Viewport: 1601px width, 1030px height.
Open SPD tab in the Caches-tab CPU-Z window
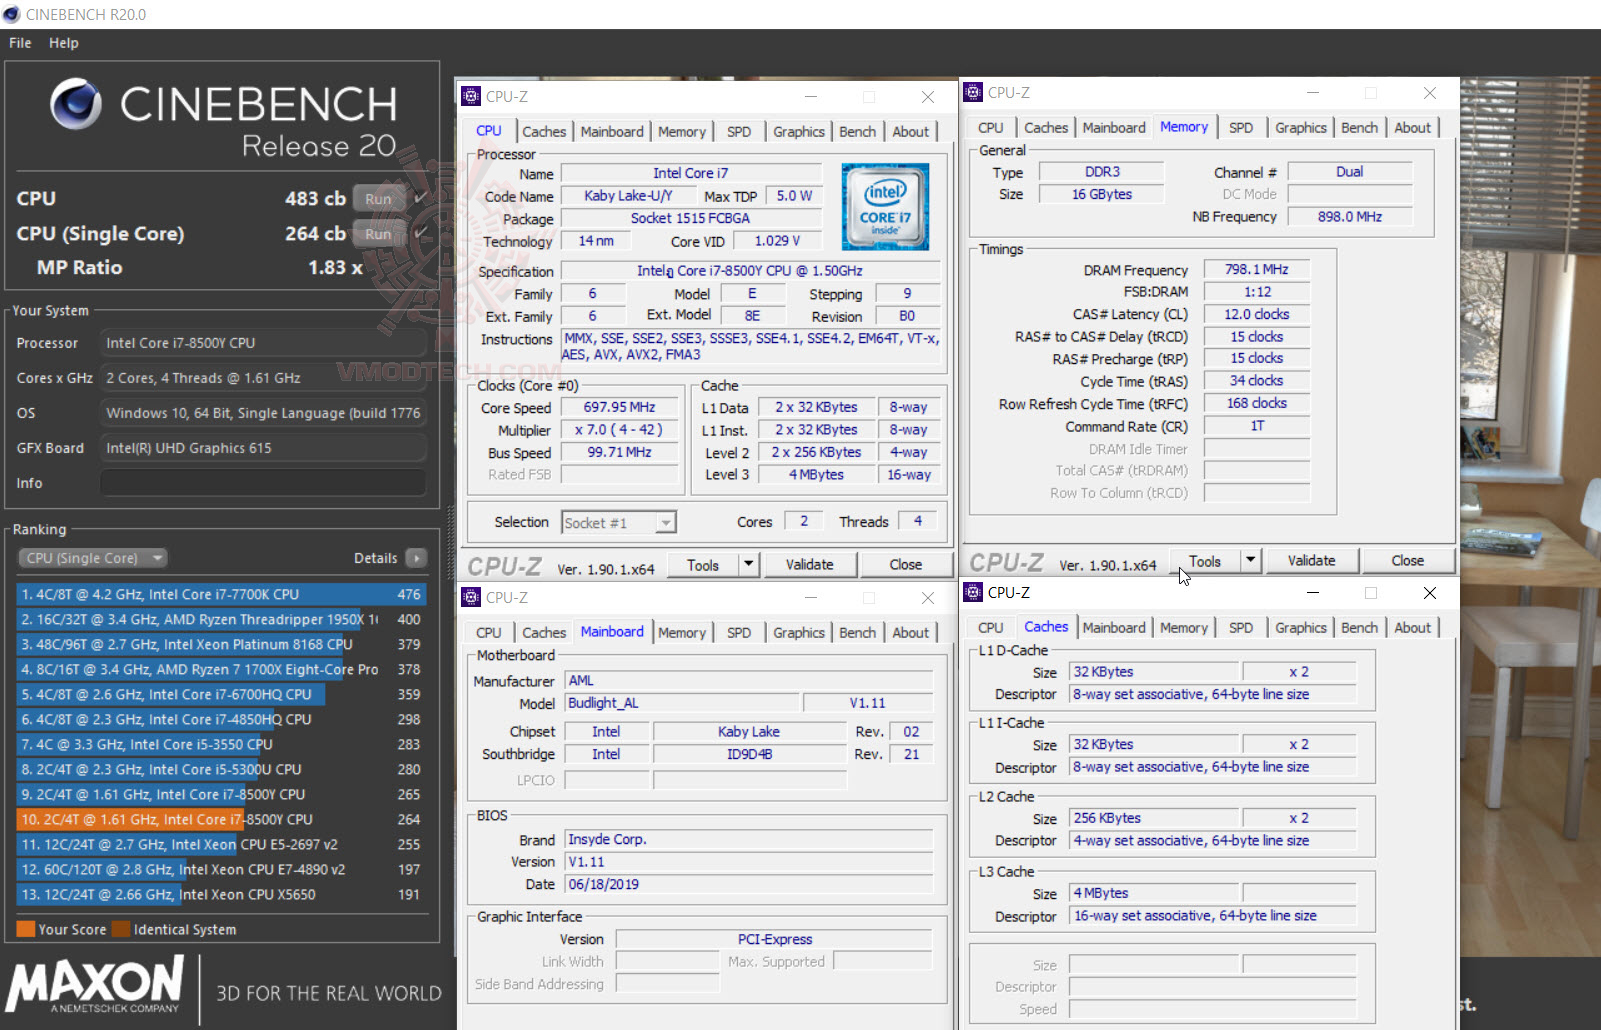point(1241,627)
